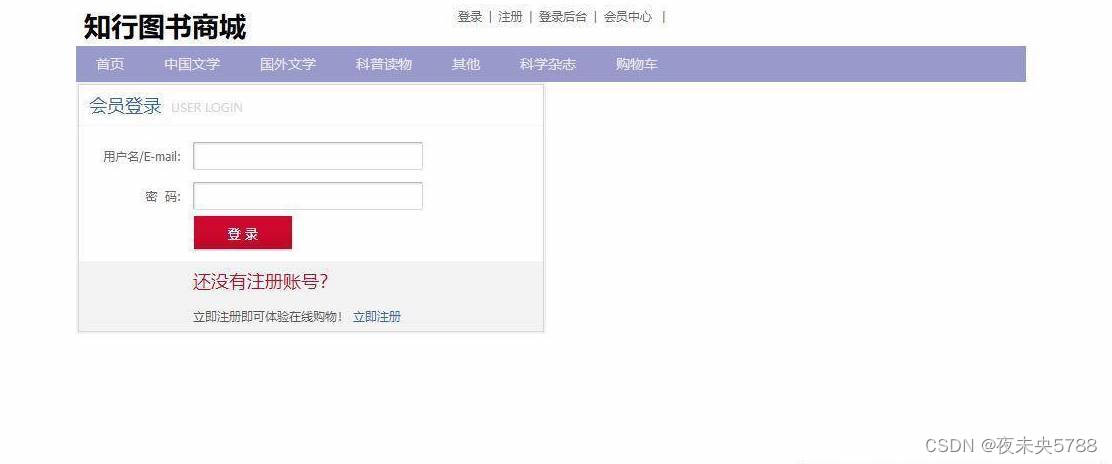Open the 科学杂志 category

tap(547, 65)
